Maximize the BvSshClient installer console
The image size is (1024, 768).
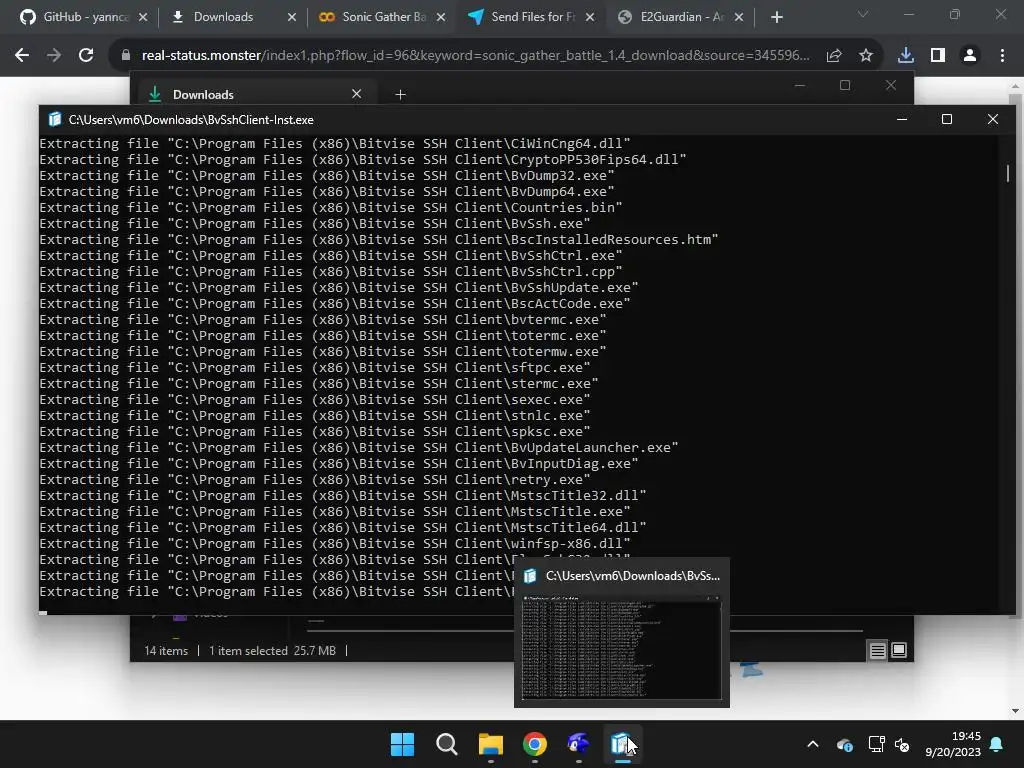[x=947, y=120]
